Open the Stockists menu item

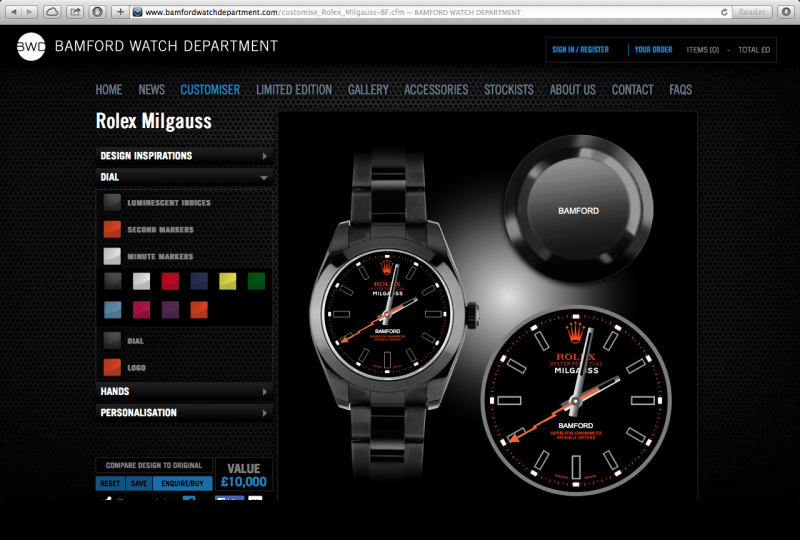(x=509, y=90)
